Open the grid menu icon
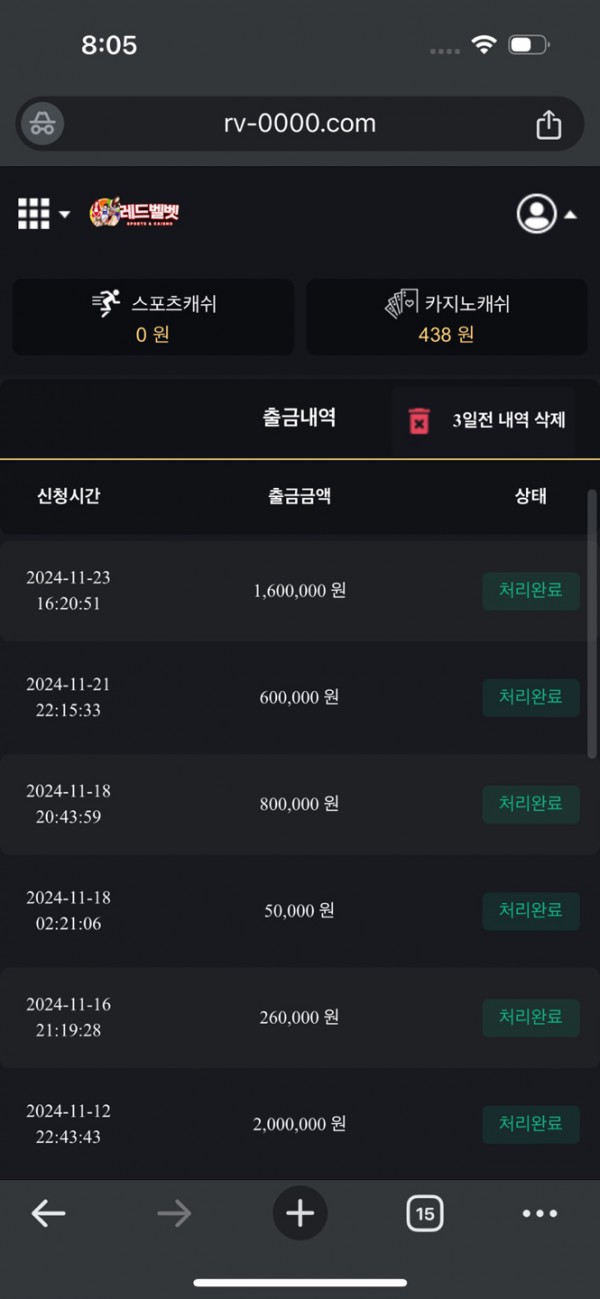 click(34, 213)
